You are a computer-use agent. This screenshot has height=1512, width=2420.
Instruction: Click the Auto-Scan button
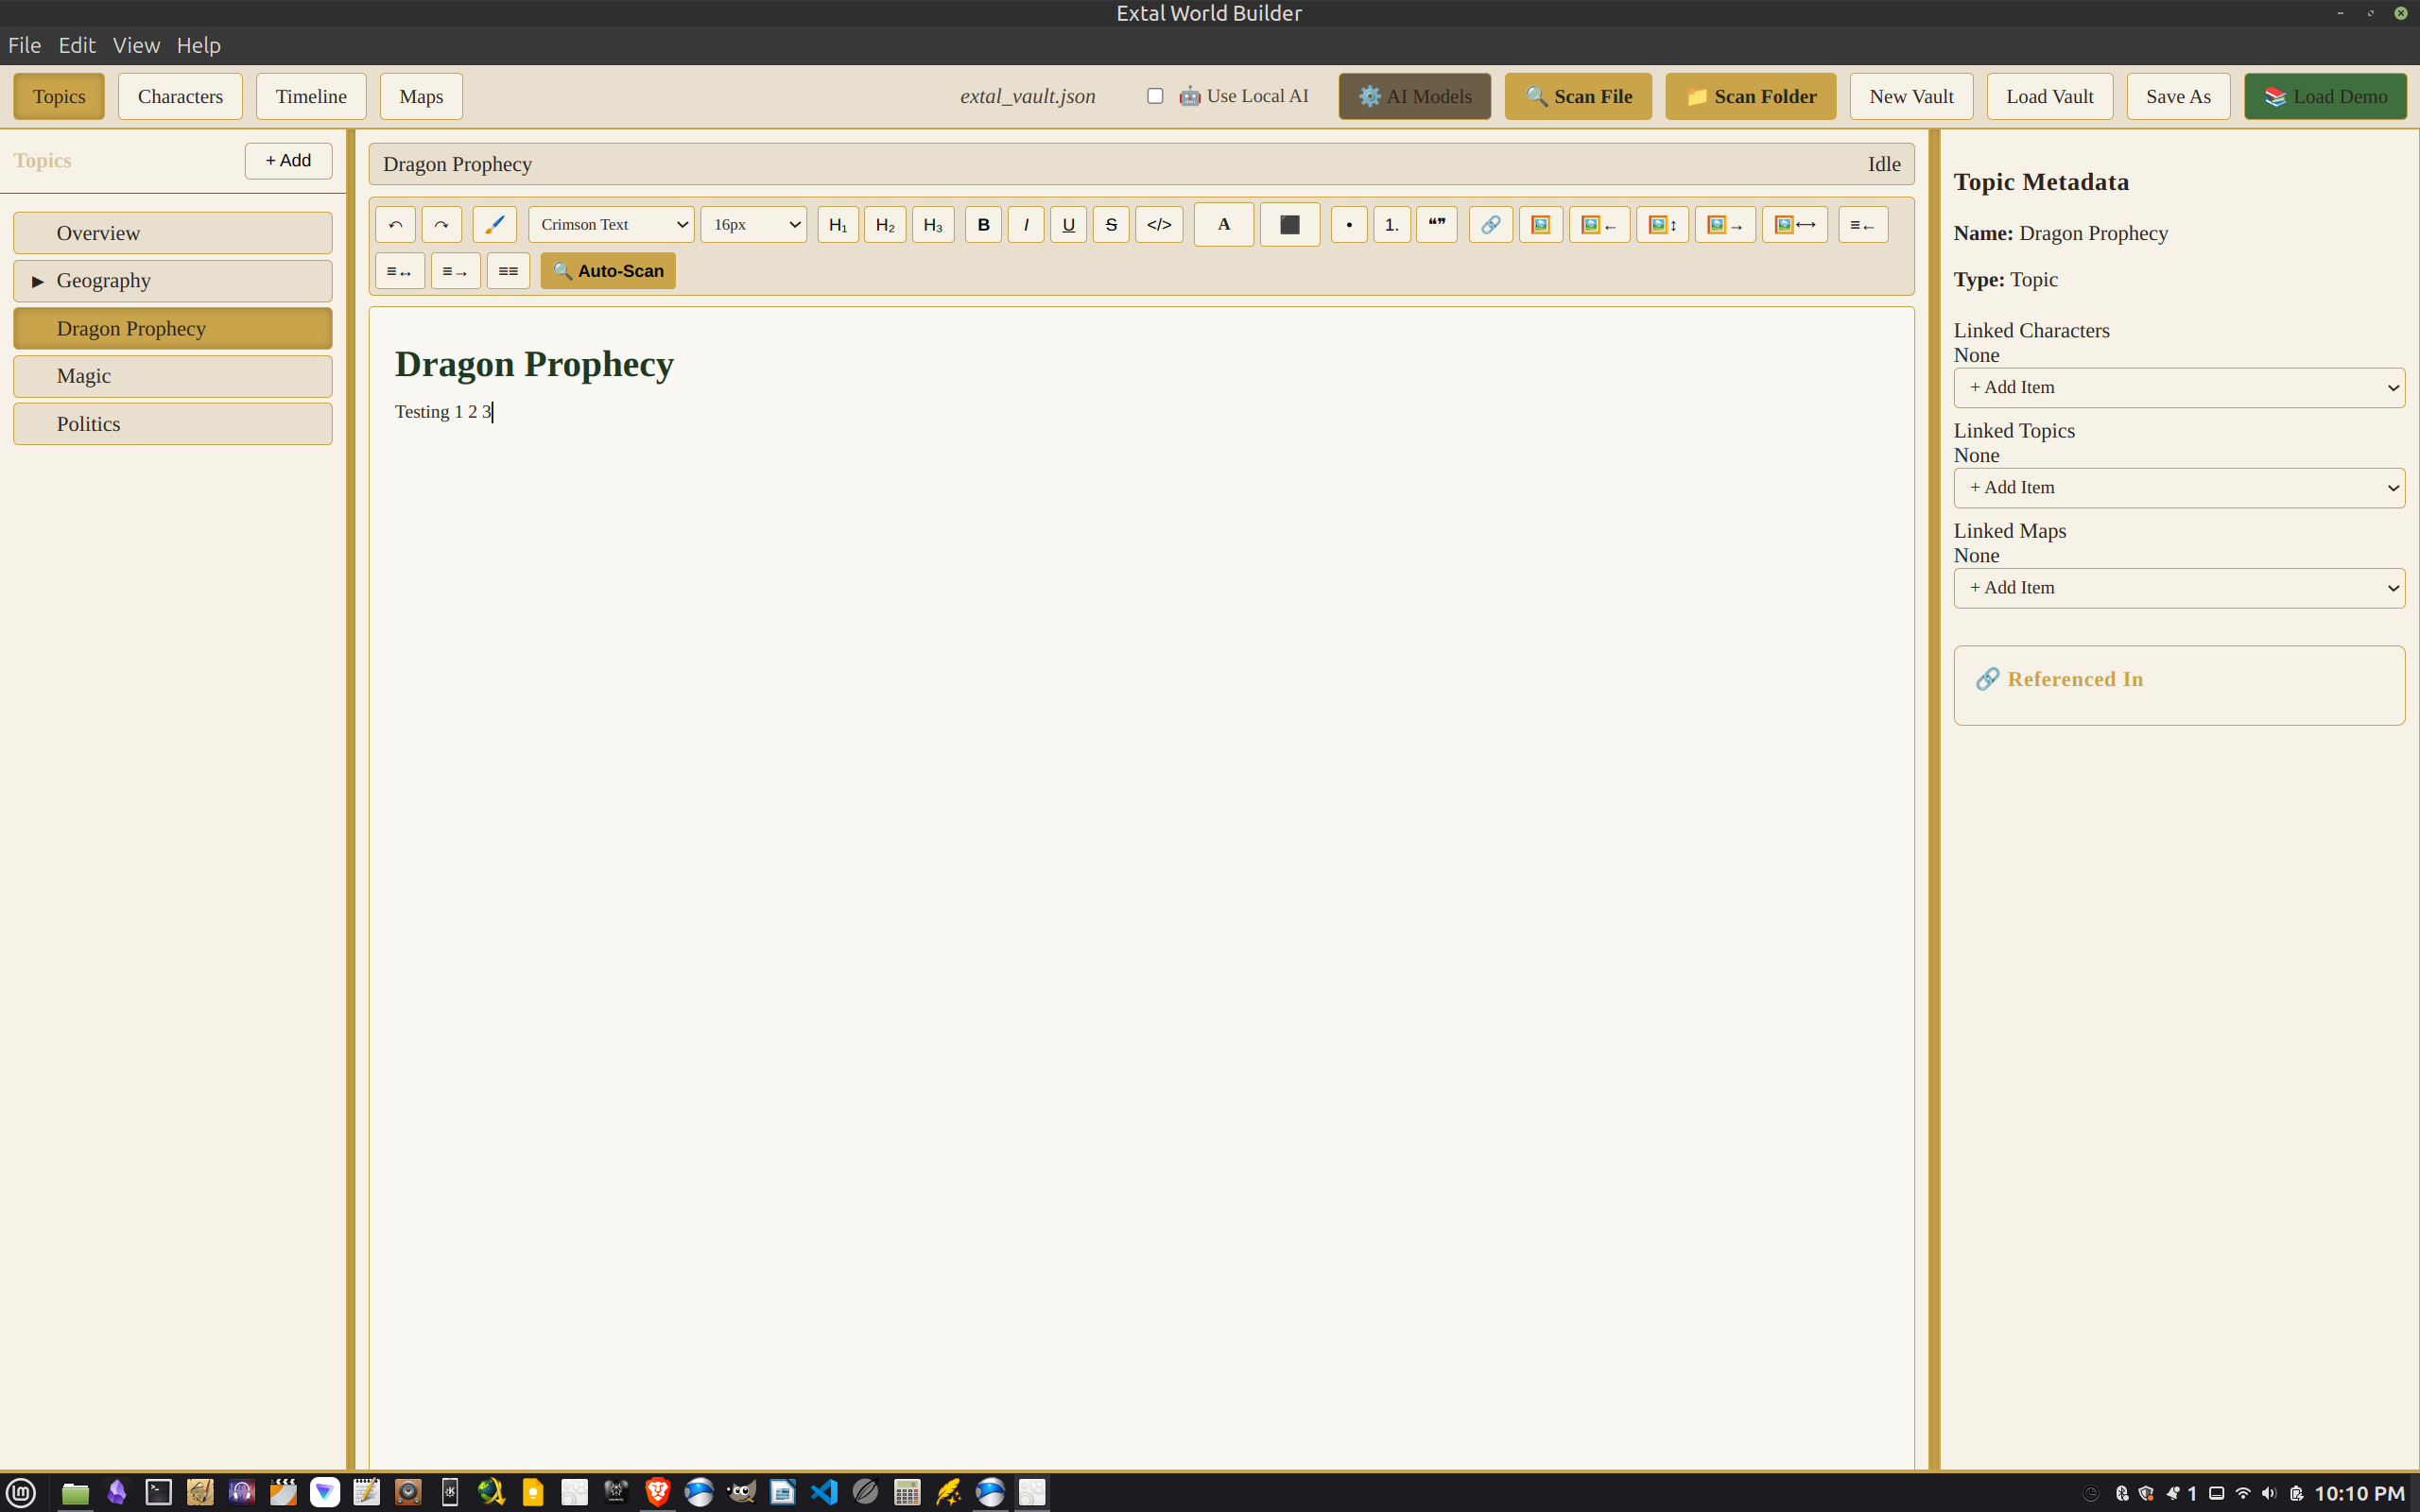pos(608,271)
